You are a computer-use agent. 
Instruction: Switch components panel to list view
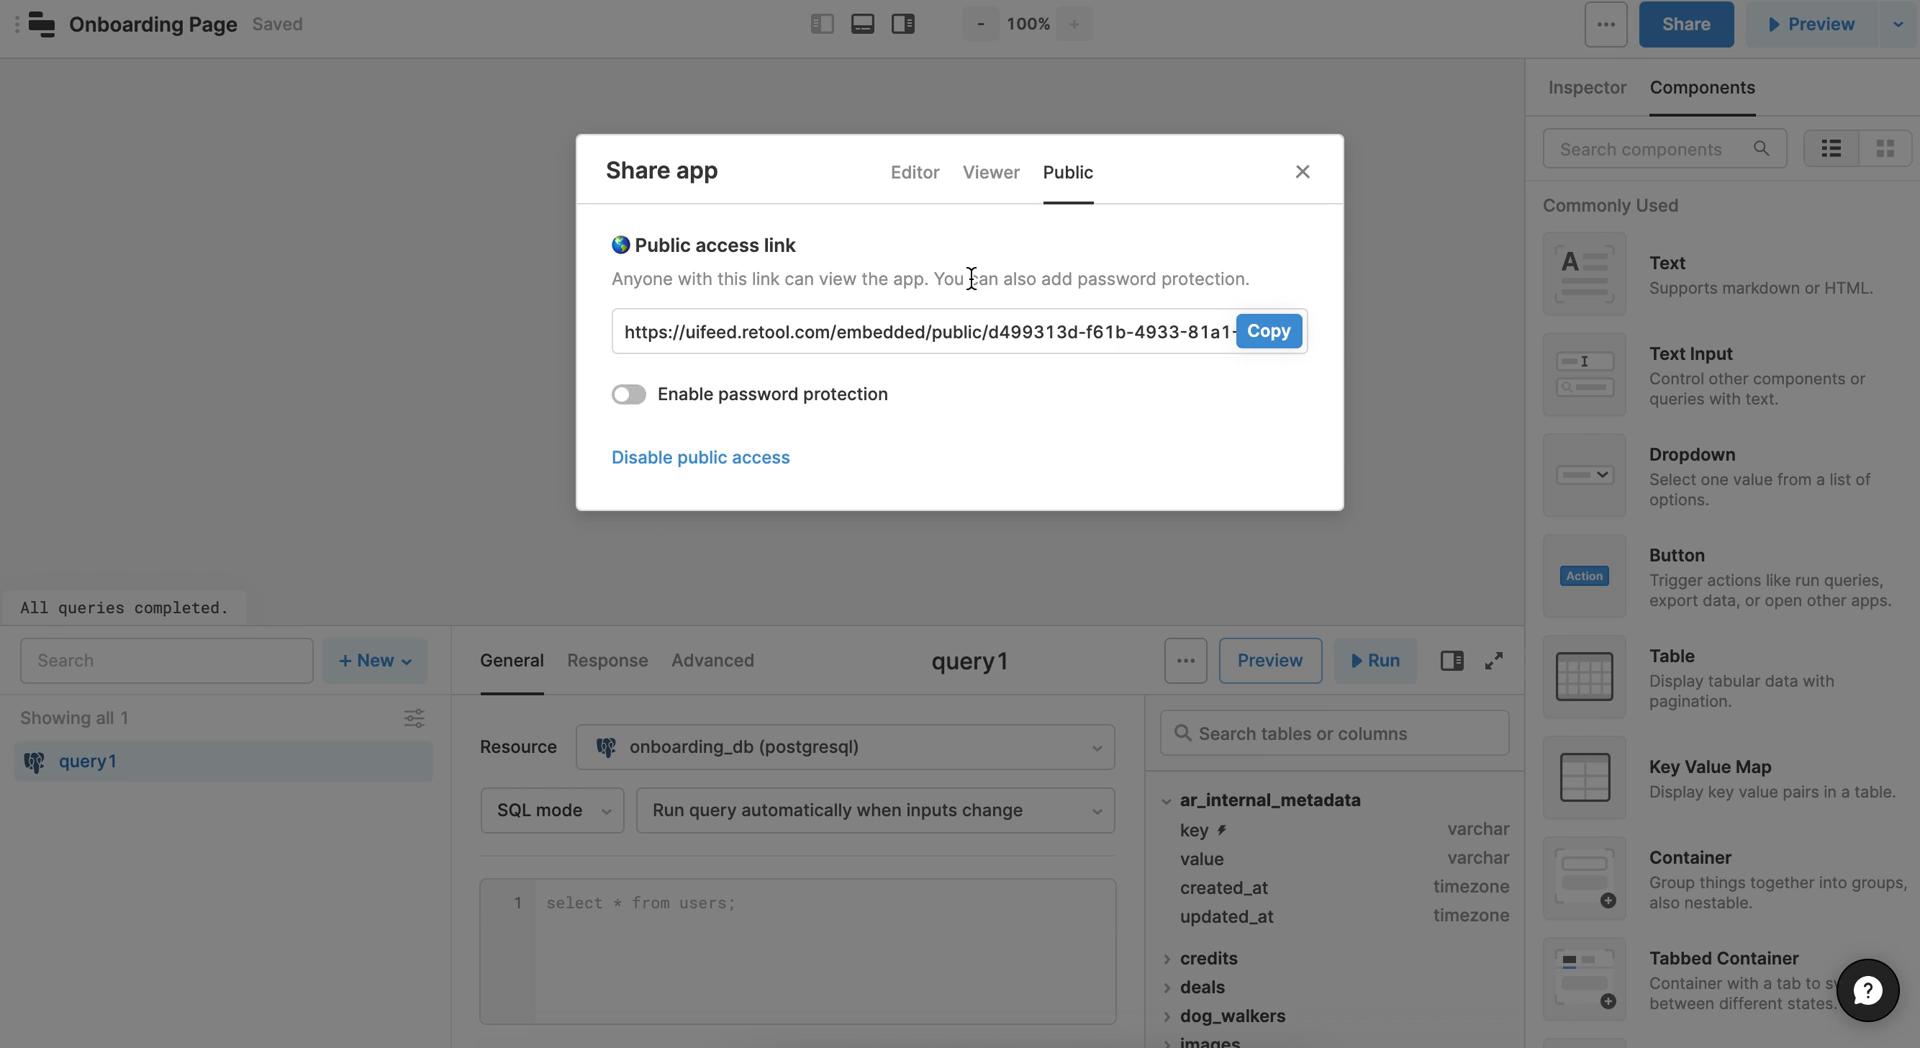pos(1831,148)
